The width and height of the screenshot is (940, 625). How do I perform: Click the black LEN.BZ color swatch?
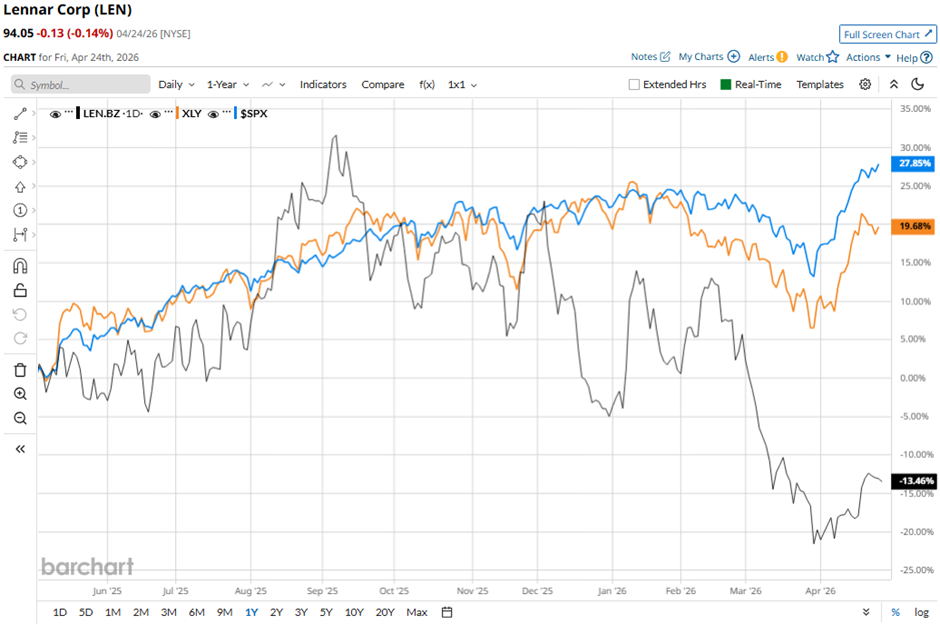(x=78, y=113)
